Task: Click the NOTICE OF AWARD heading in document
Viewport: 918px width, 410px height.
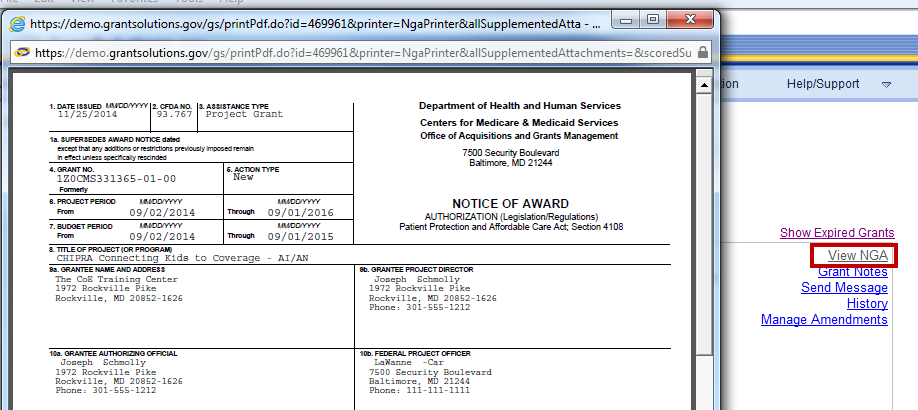Action: (510, 204)
